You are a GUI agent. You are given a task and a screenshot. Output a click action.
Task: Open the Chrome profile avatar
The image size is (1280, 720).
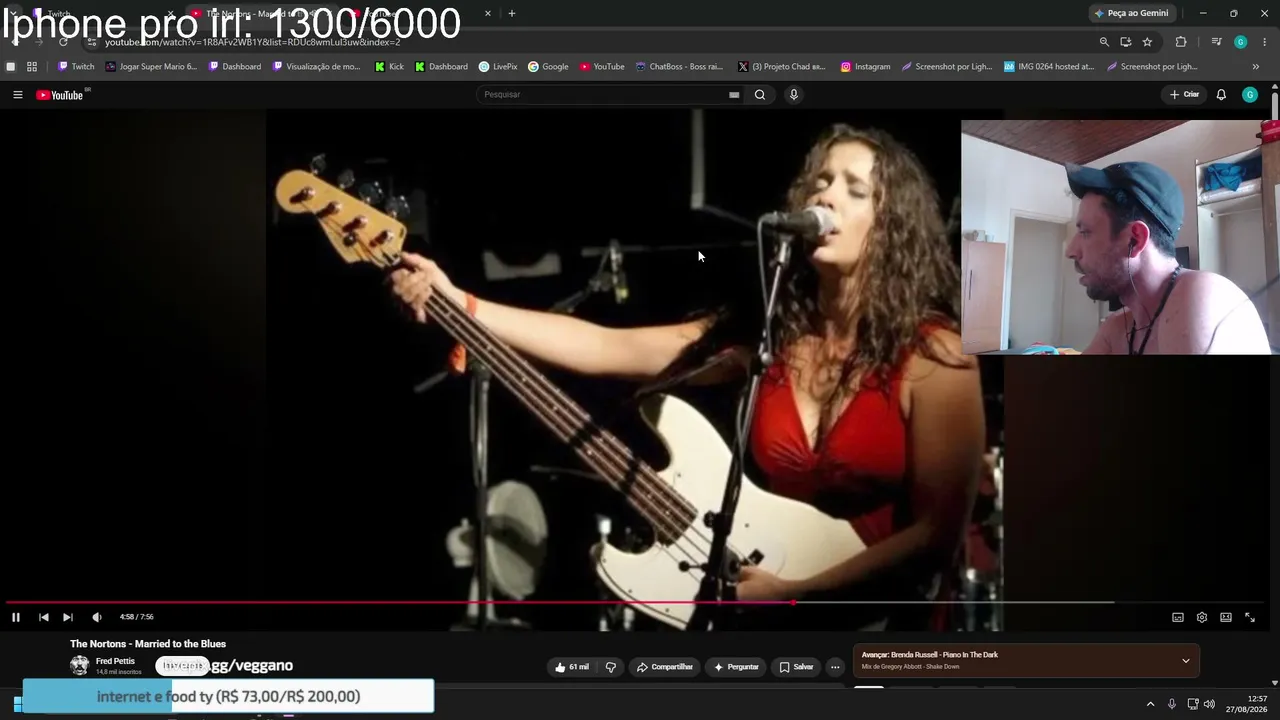[x=1240, y=42]
